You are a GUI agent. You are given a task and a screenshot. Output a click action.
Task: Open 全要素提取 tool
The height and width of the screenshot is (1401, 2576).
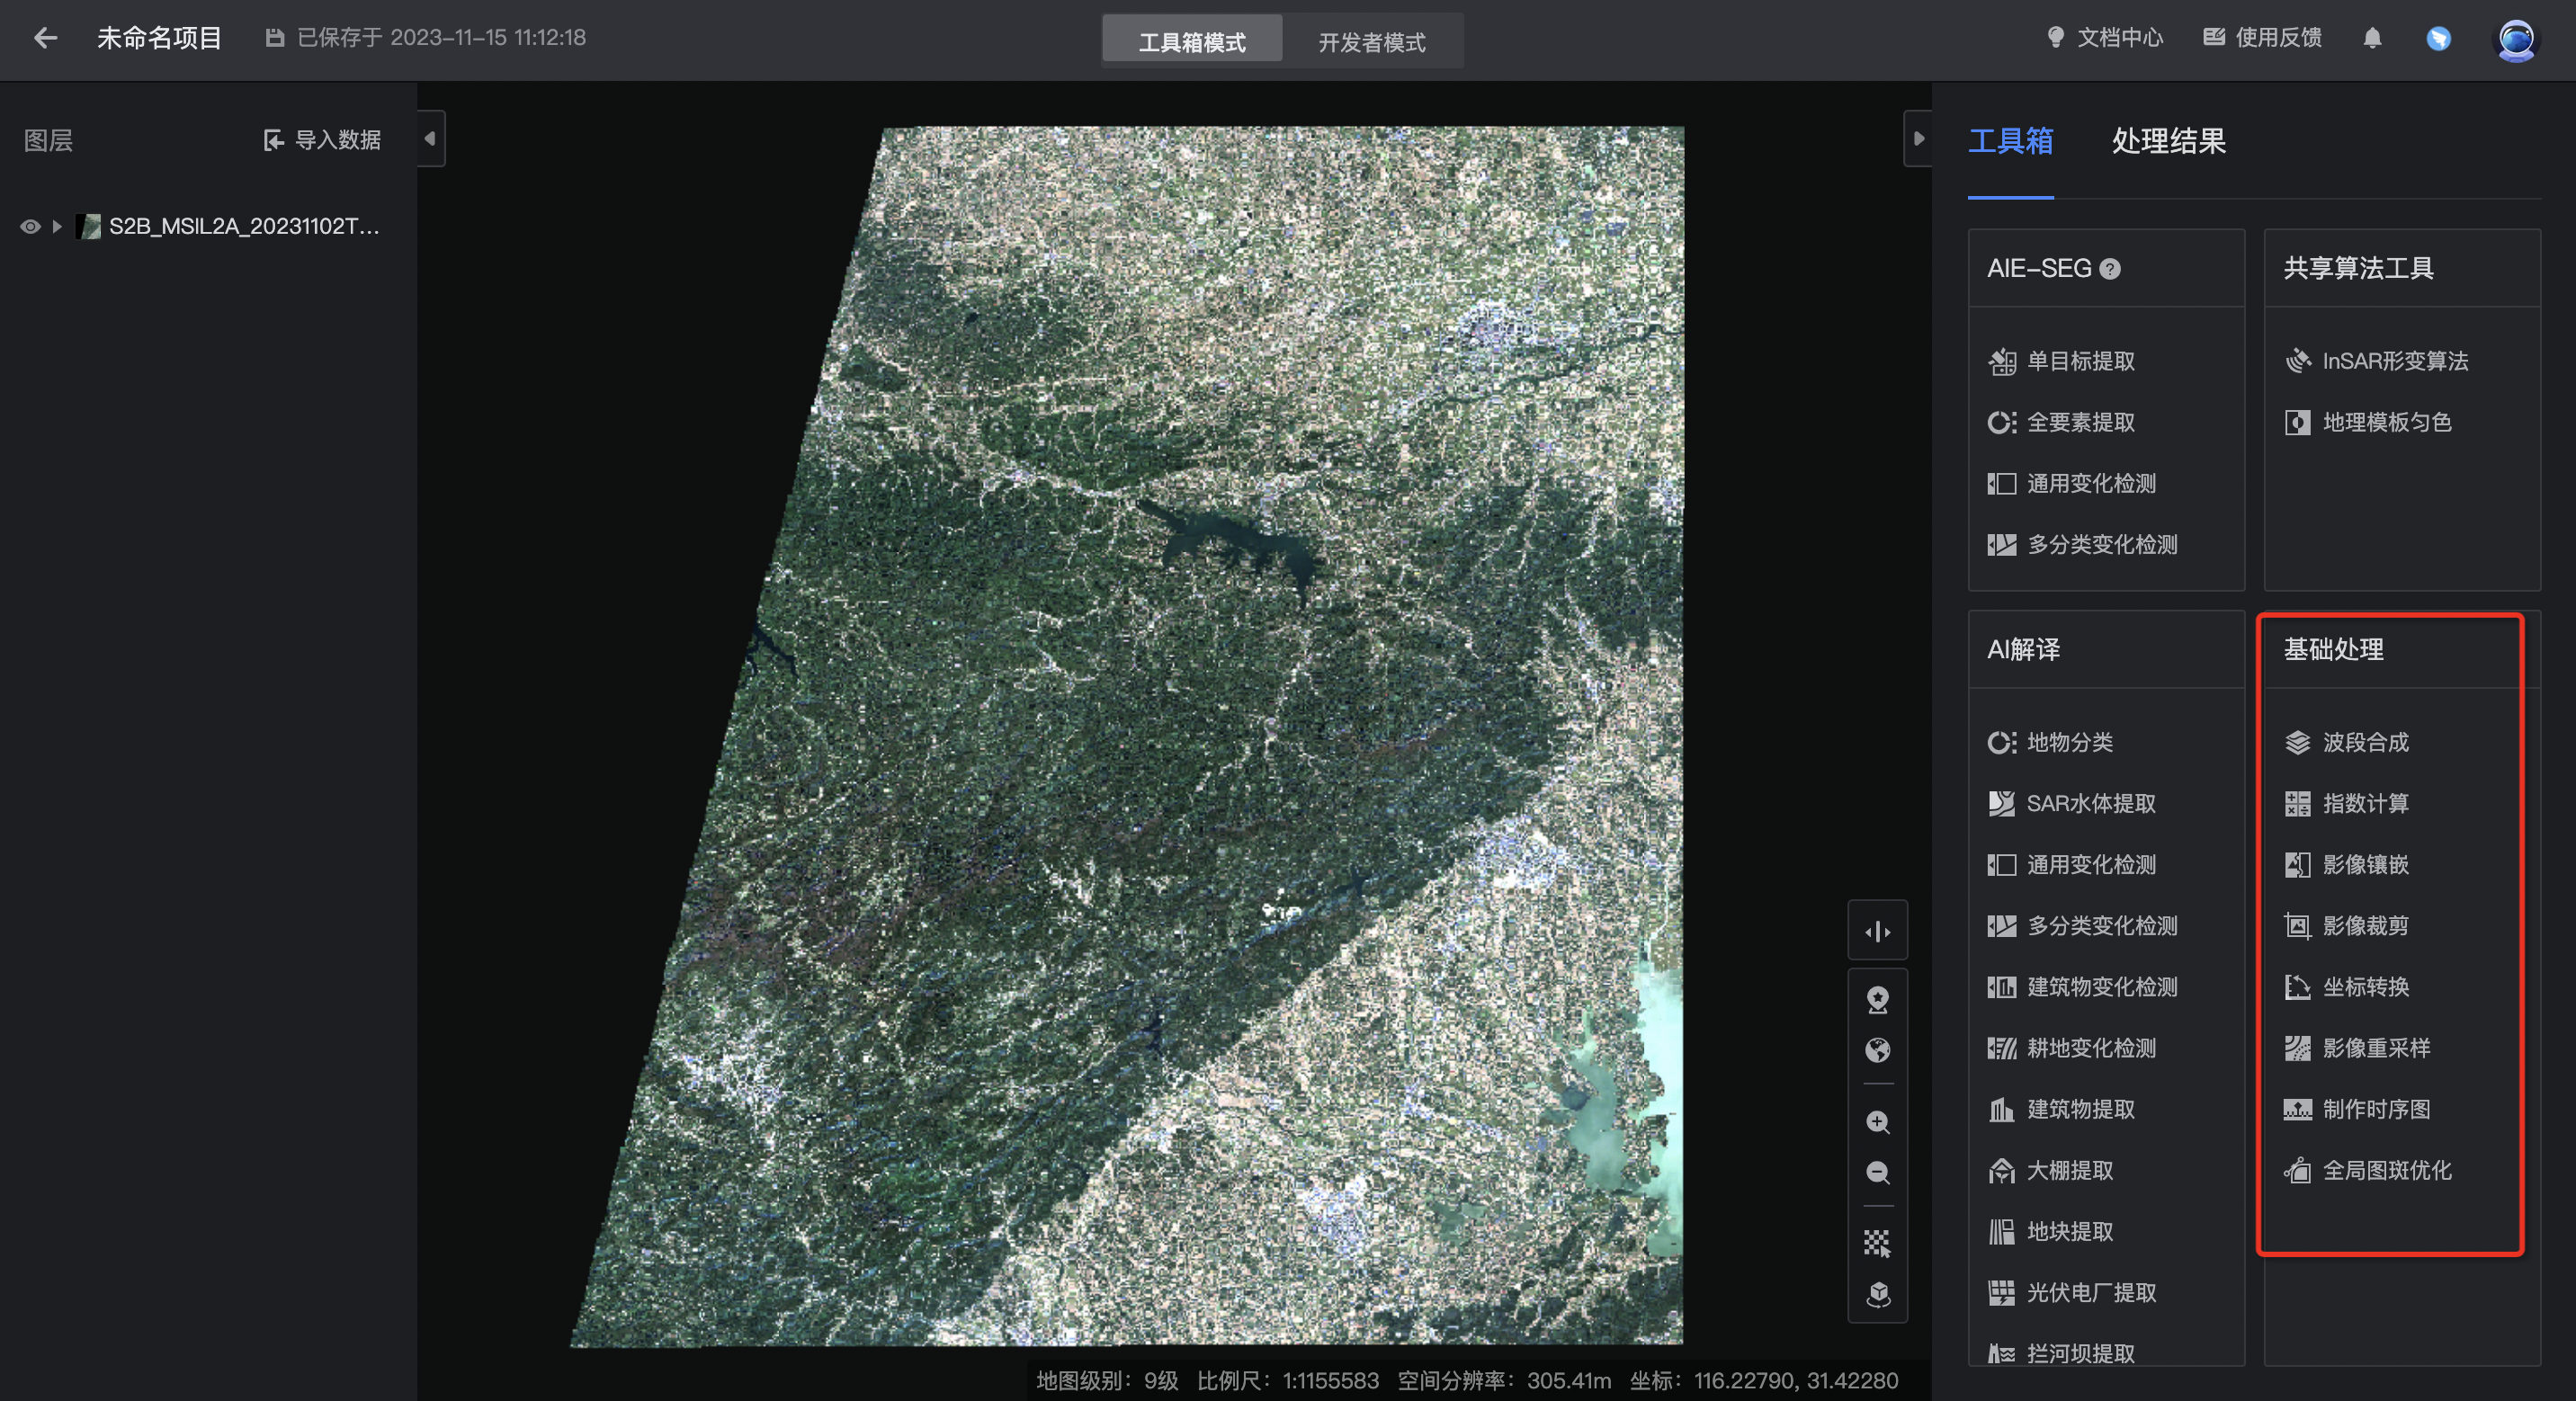tap(2061, 422)
